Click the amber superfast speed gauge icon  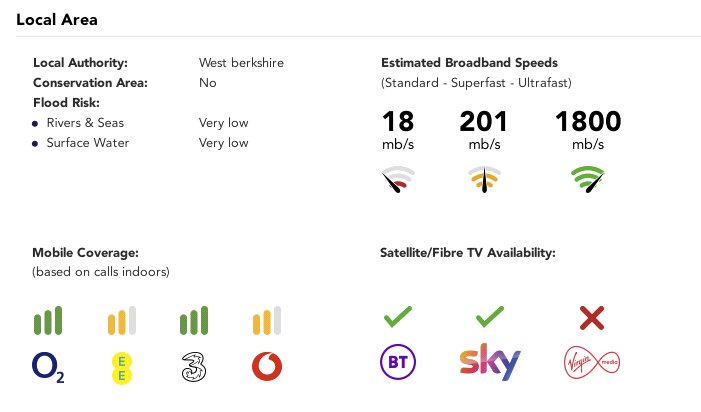tap(484, 179)
